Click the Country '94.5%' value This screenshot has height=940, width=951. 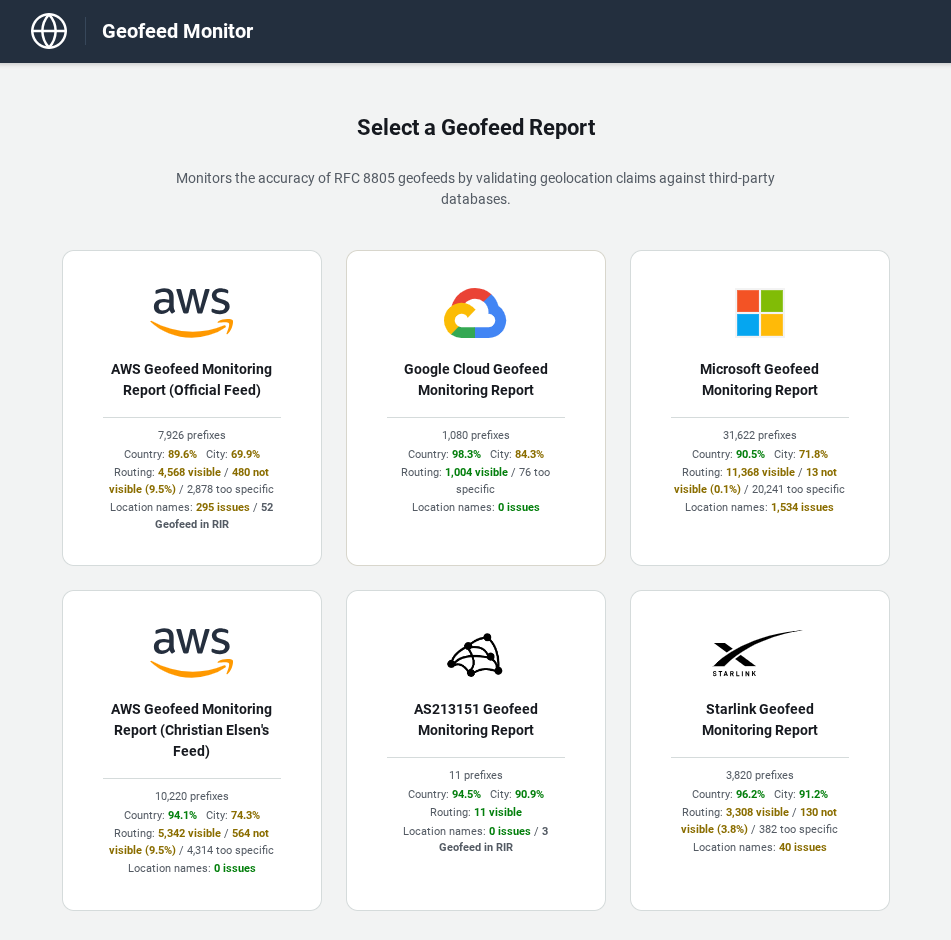pos(466,794)
